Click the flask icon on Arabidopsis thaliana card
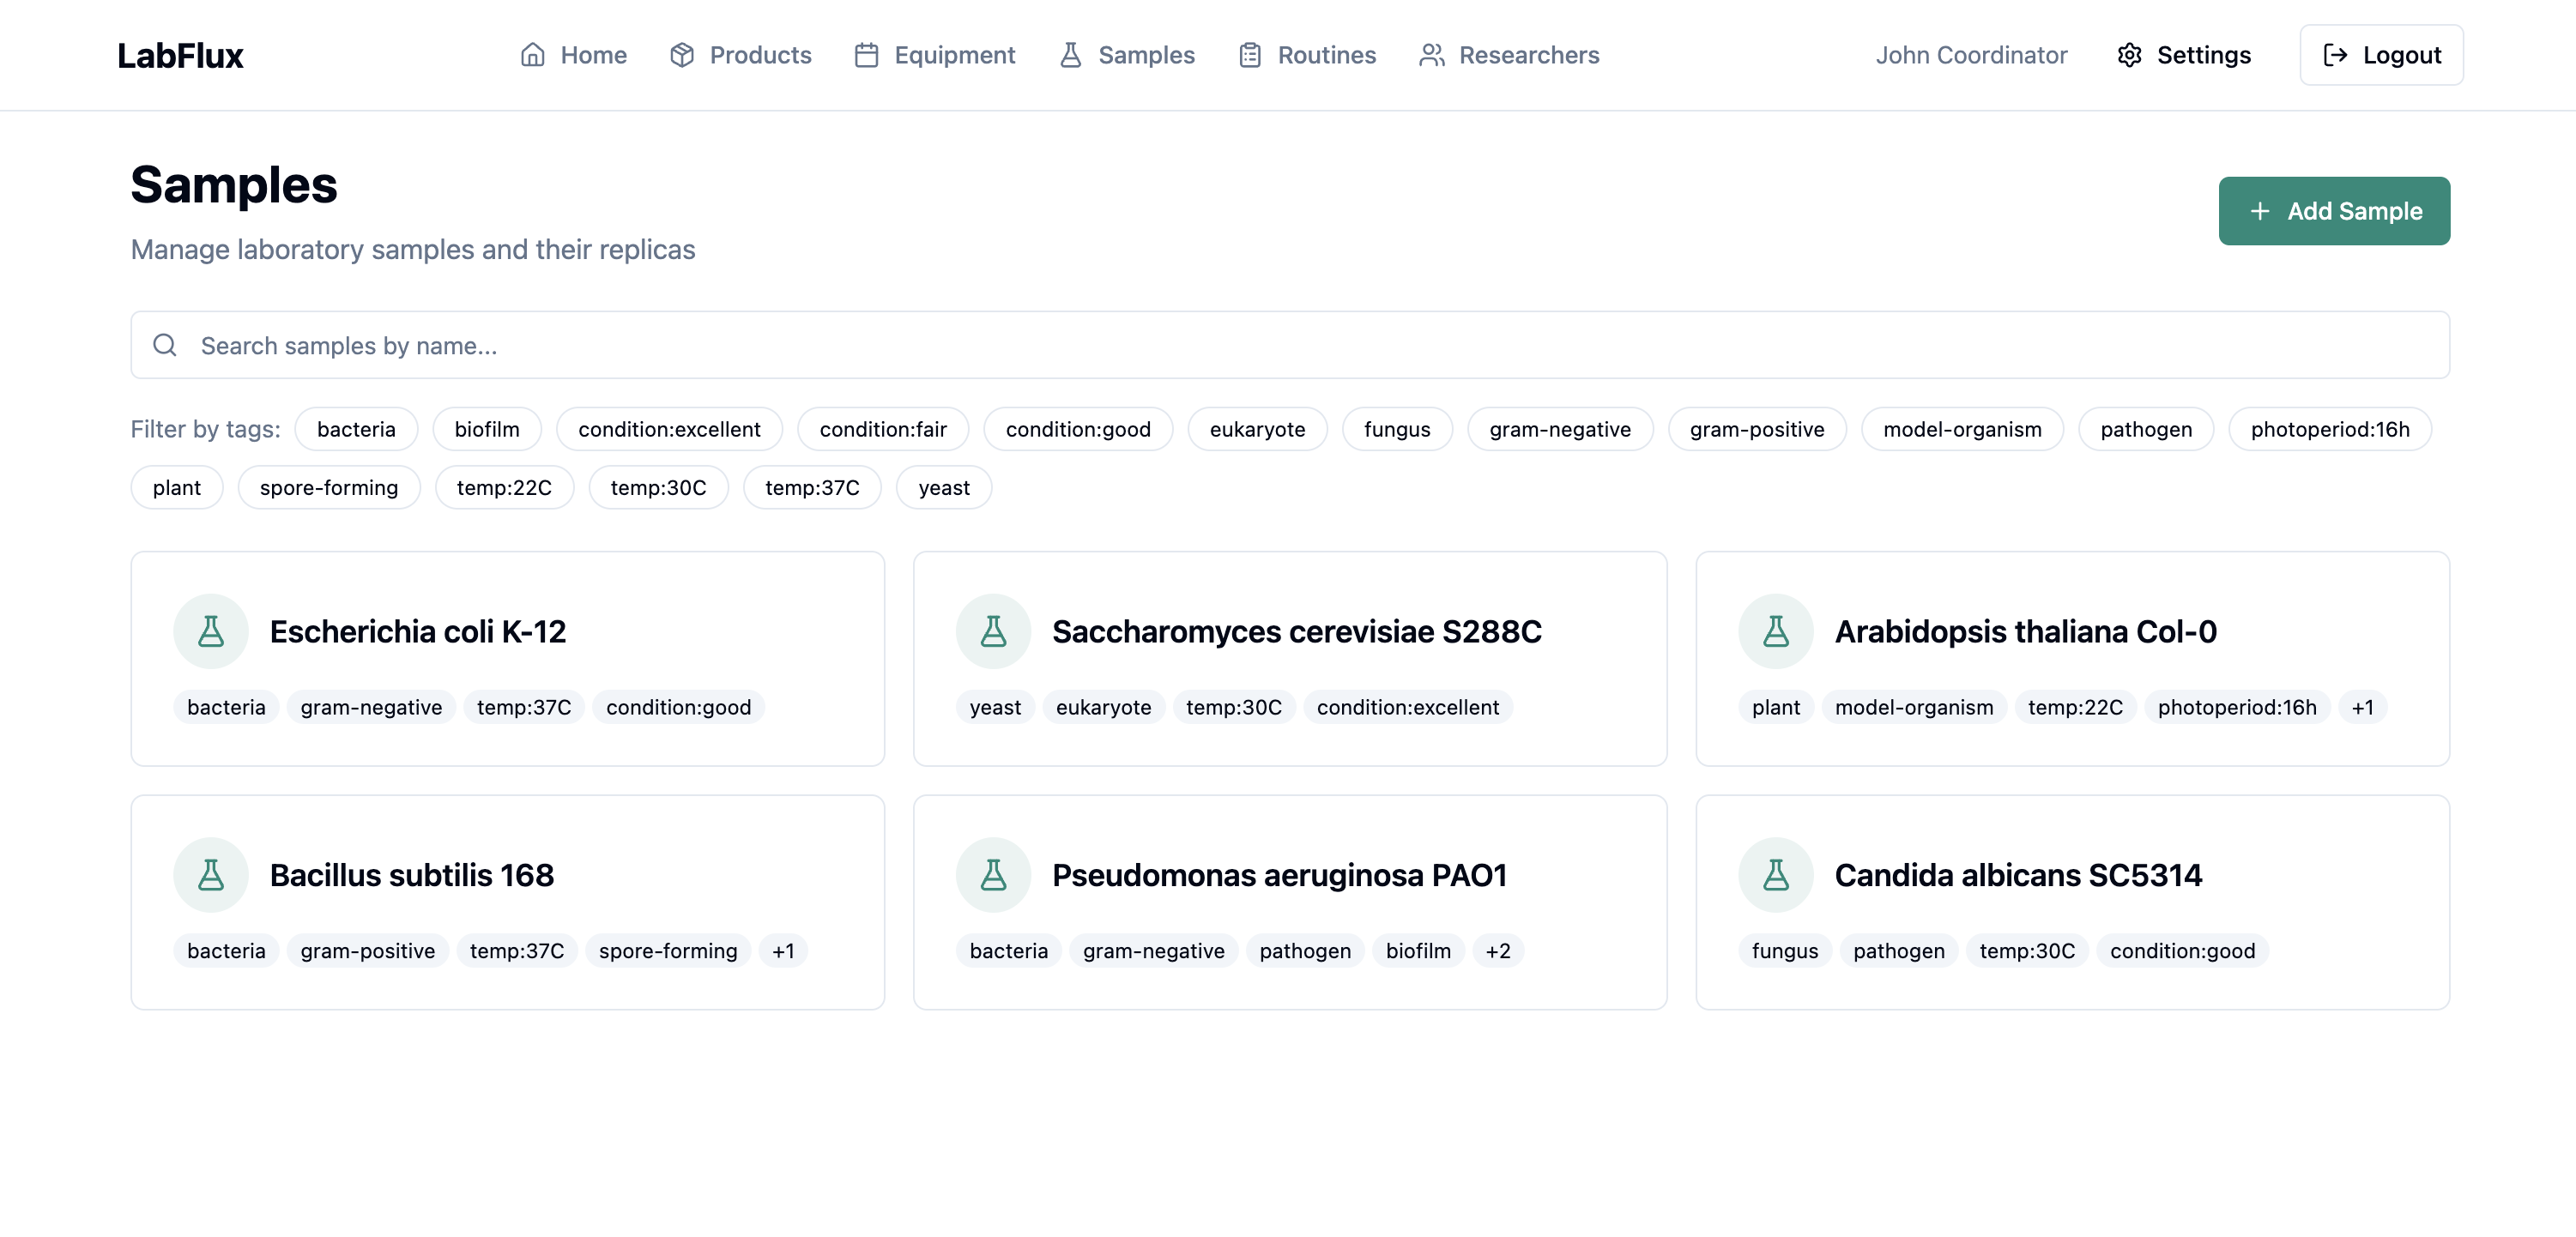The width and height of the screenshot is (2576, 1237). point(1775,631)
